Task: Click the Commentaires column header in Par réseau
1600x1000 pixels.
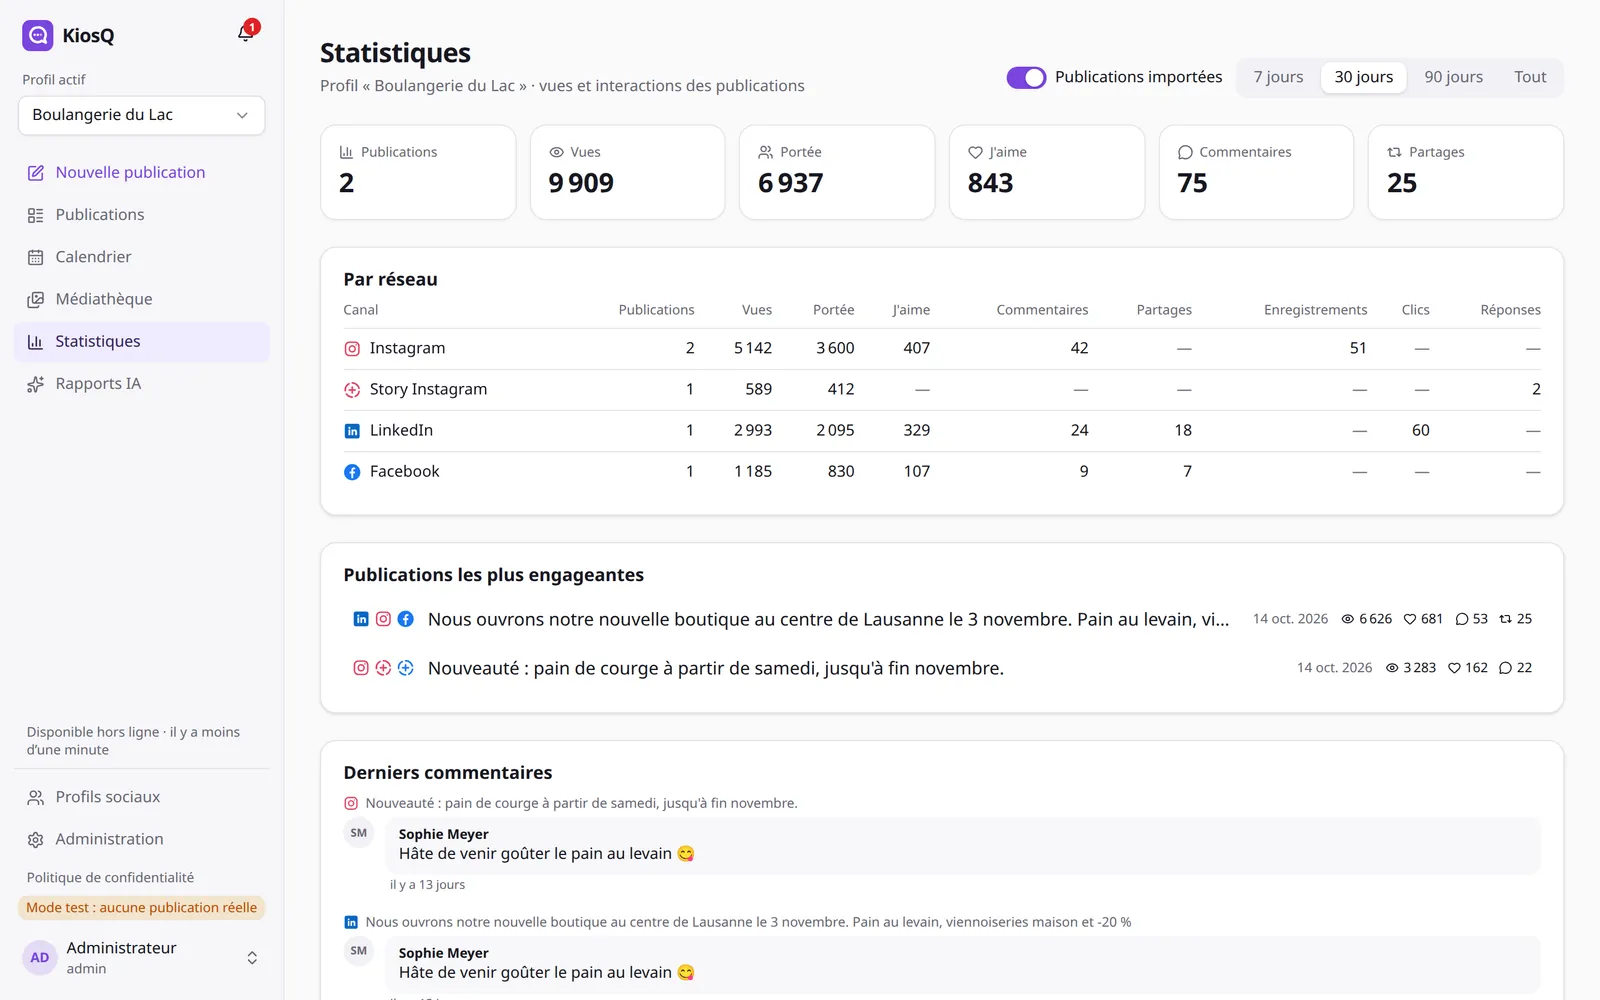Action: click(1042, 310)
